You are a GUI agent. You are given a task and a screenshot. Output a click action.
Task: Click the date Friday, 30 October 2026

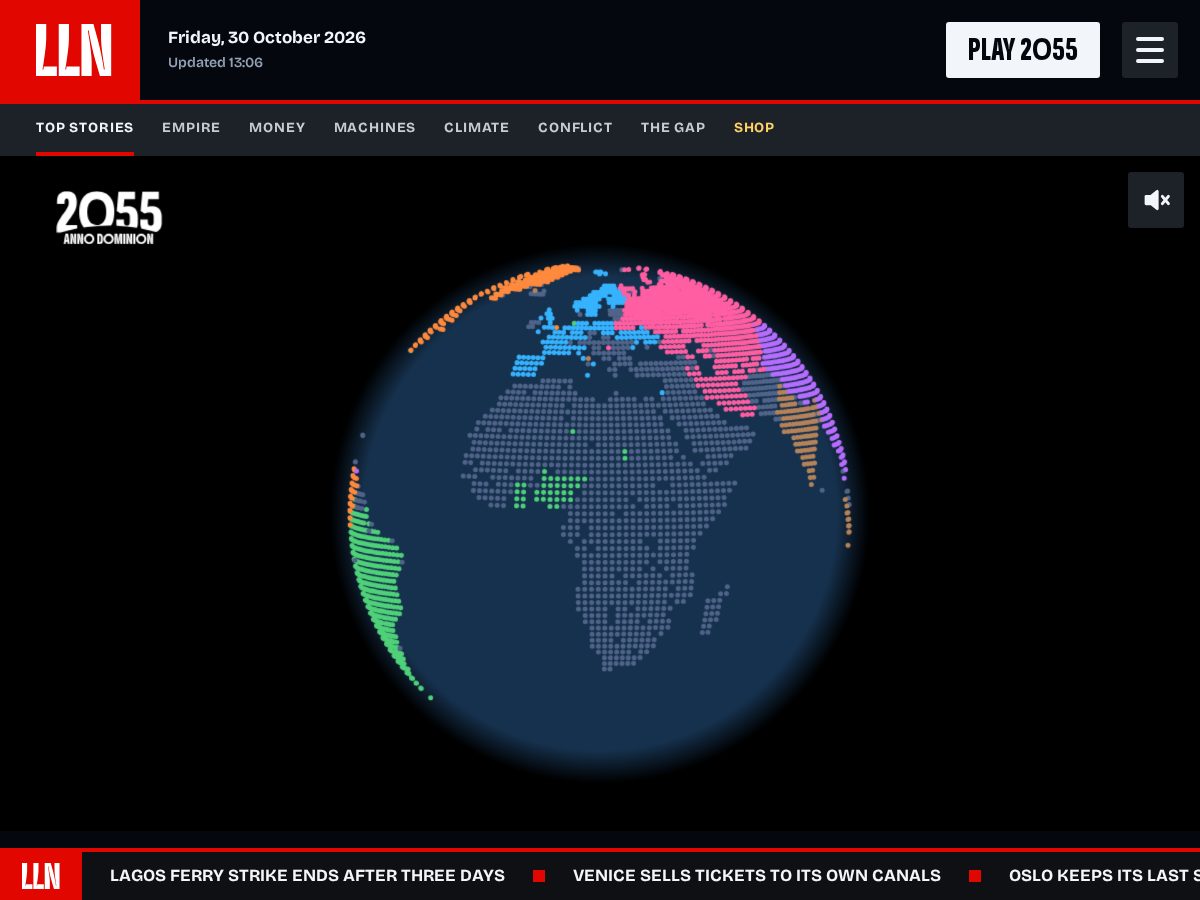click(x=267, y=38)
